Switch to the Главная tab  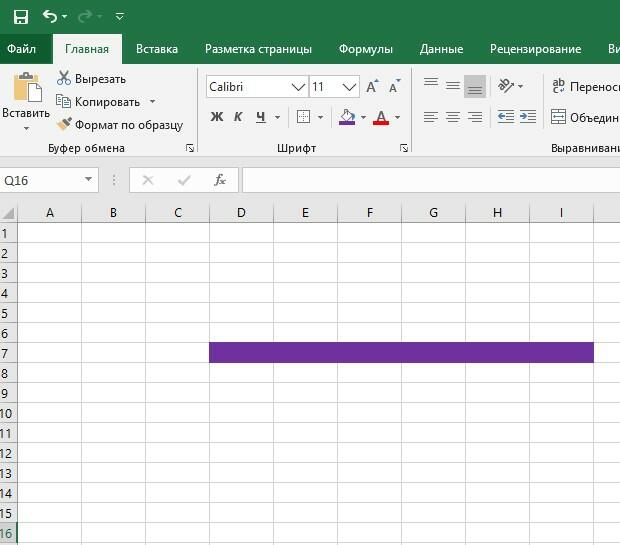tap(87, 49)
